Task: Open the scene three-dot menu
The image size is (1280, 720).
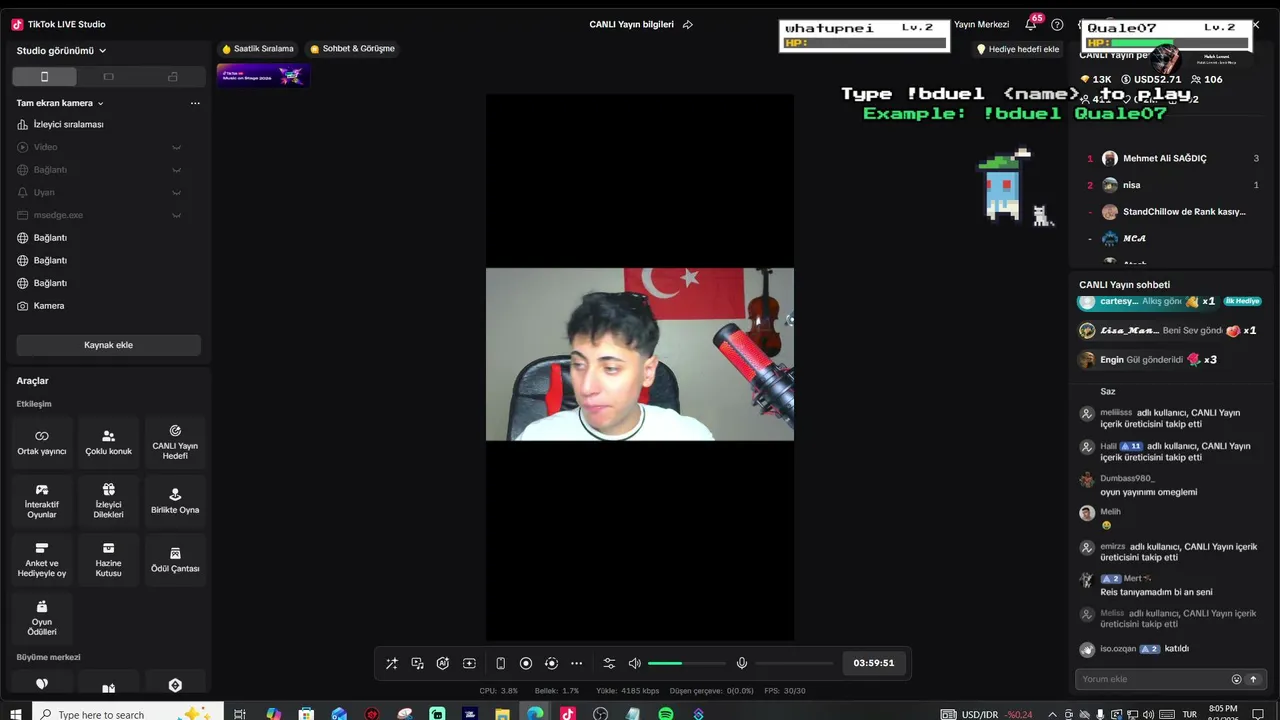Action: click(195, 103)
